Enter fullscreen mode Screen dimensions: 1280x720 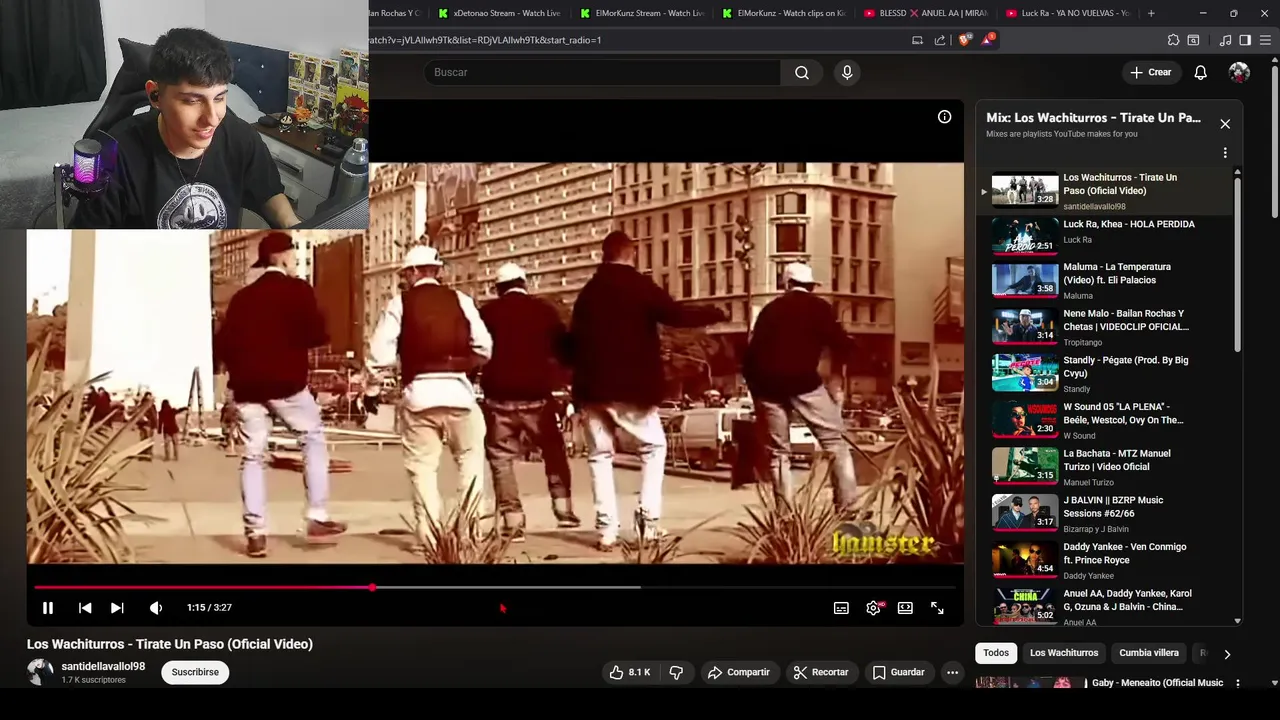[x=937, y=608]
